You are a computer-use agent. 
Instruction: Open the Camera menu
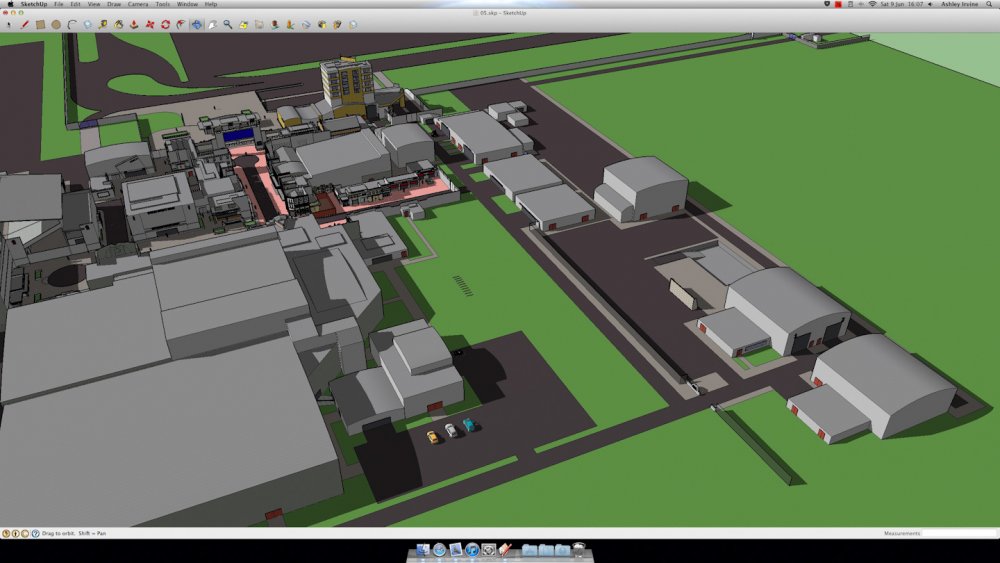[138, 4]
